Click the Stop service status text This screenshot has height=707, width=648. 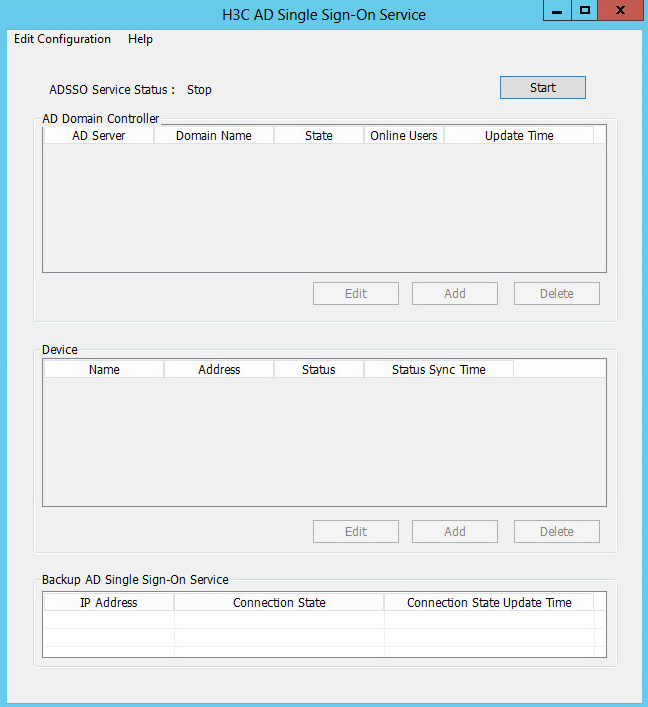pyautogui.click(x=199, y=90)
